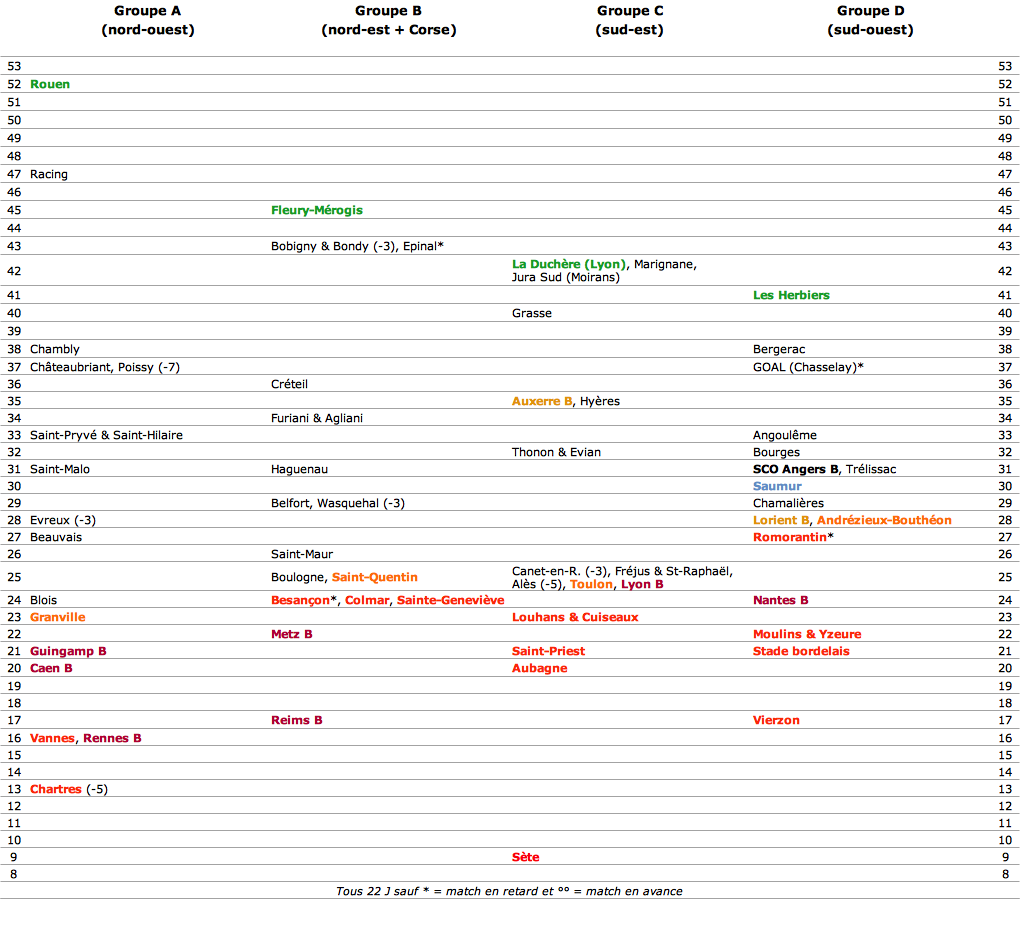The width and height of the screenshot is (1025, 932).
Task: Select Boulogne in row 25
Action: point(297,577)
